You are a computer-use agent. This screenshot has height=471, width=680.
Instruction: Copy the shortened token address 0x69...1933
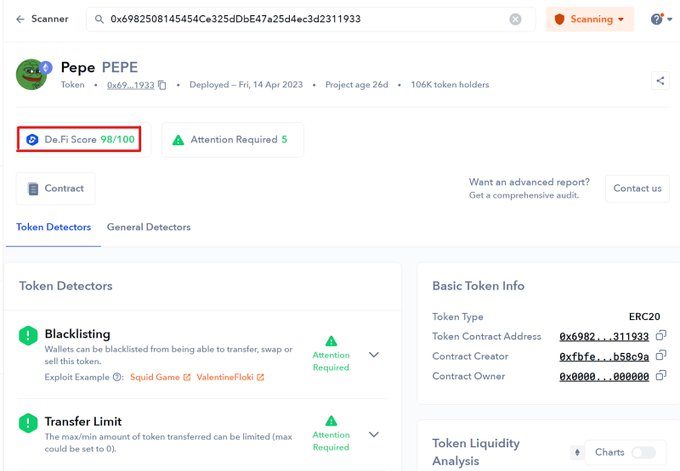pyautogui.click(x=162, y=85)
